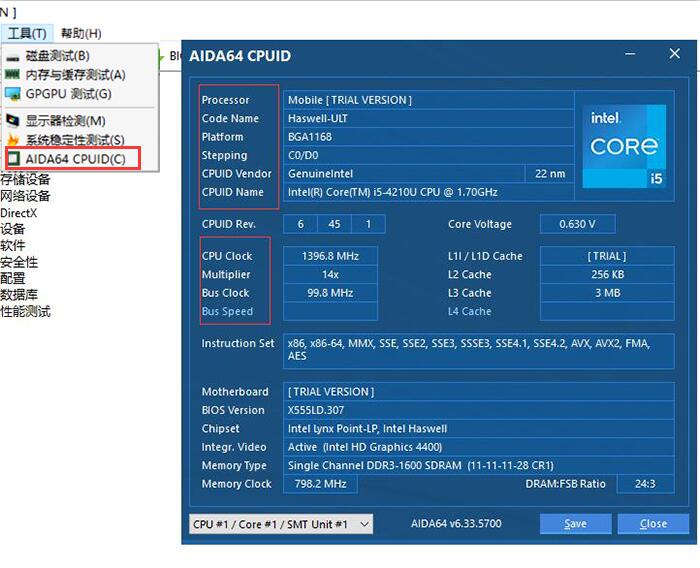Open the 工具(T) menu
Image resolution: width=700 pixels, height=568 pixels.
pyautogui.click(x=27, y=33)
